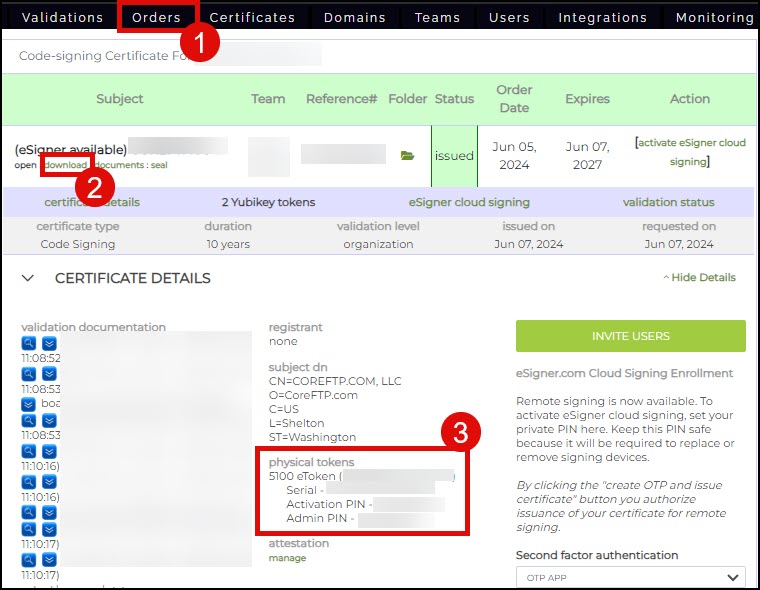Click the topmost magnifier icon under validation documentation
The width and height of the screenshot is (760, 590).
[x=30, y=343]
